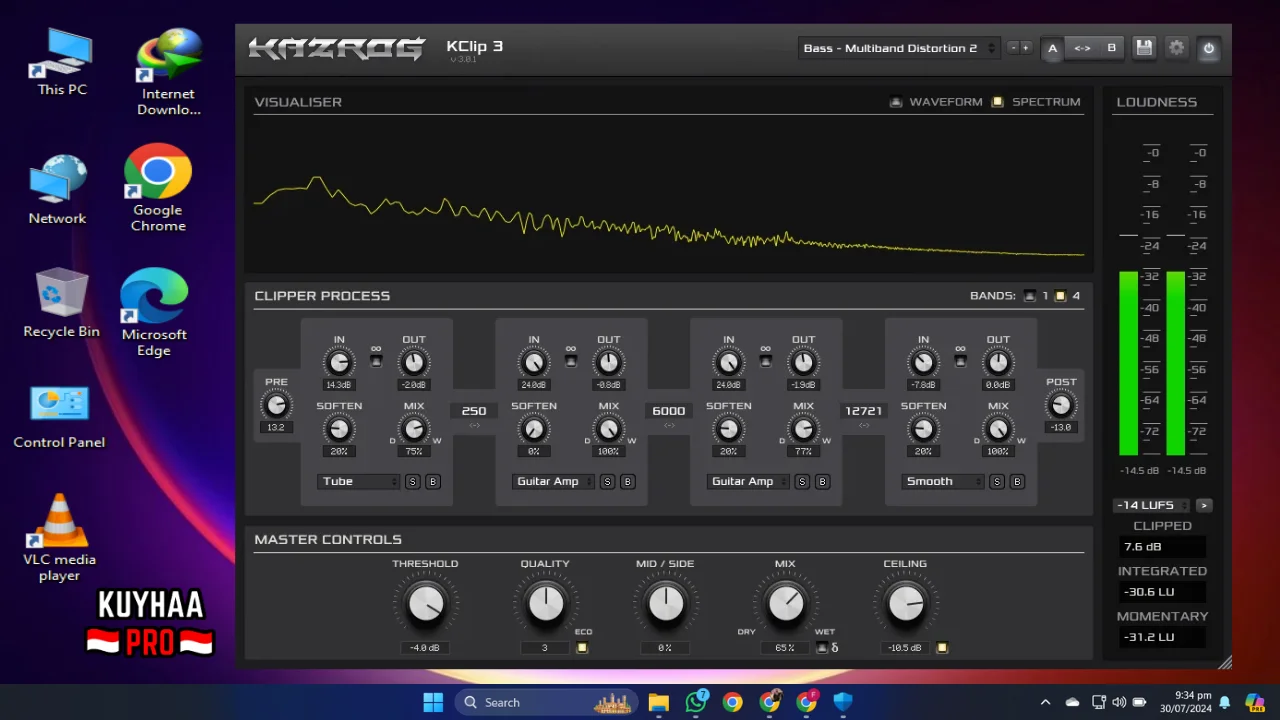Open the VLC media player desktop shortcut
Image resolution: width=1280 pixels, height=720 pixels.
coord(59,538)
